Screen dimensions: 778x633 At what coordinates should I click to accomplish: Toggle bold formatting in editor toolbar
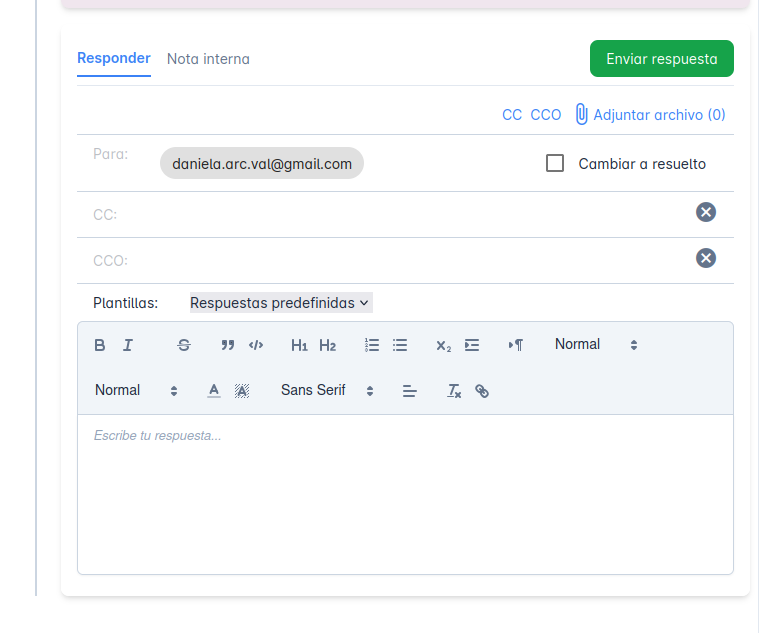tap(100, 345)
